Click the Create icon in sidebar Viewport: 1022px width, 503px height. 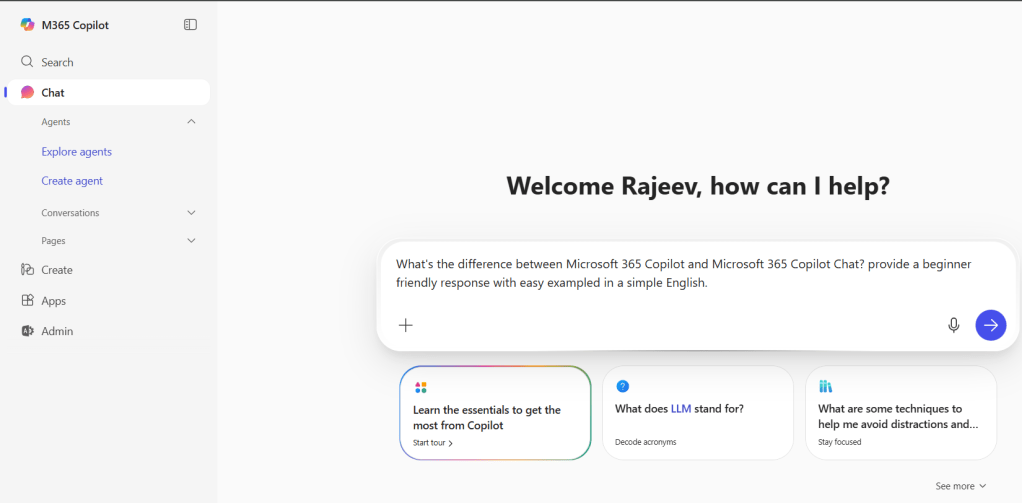point(28,270)
